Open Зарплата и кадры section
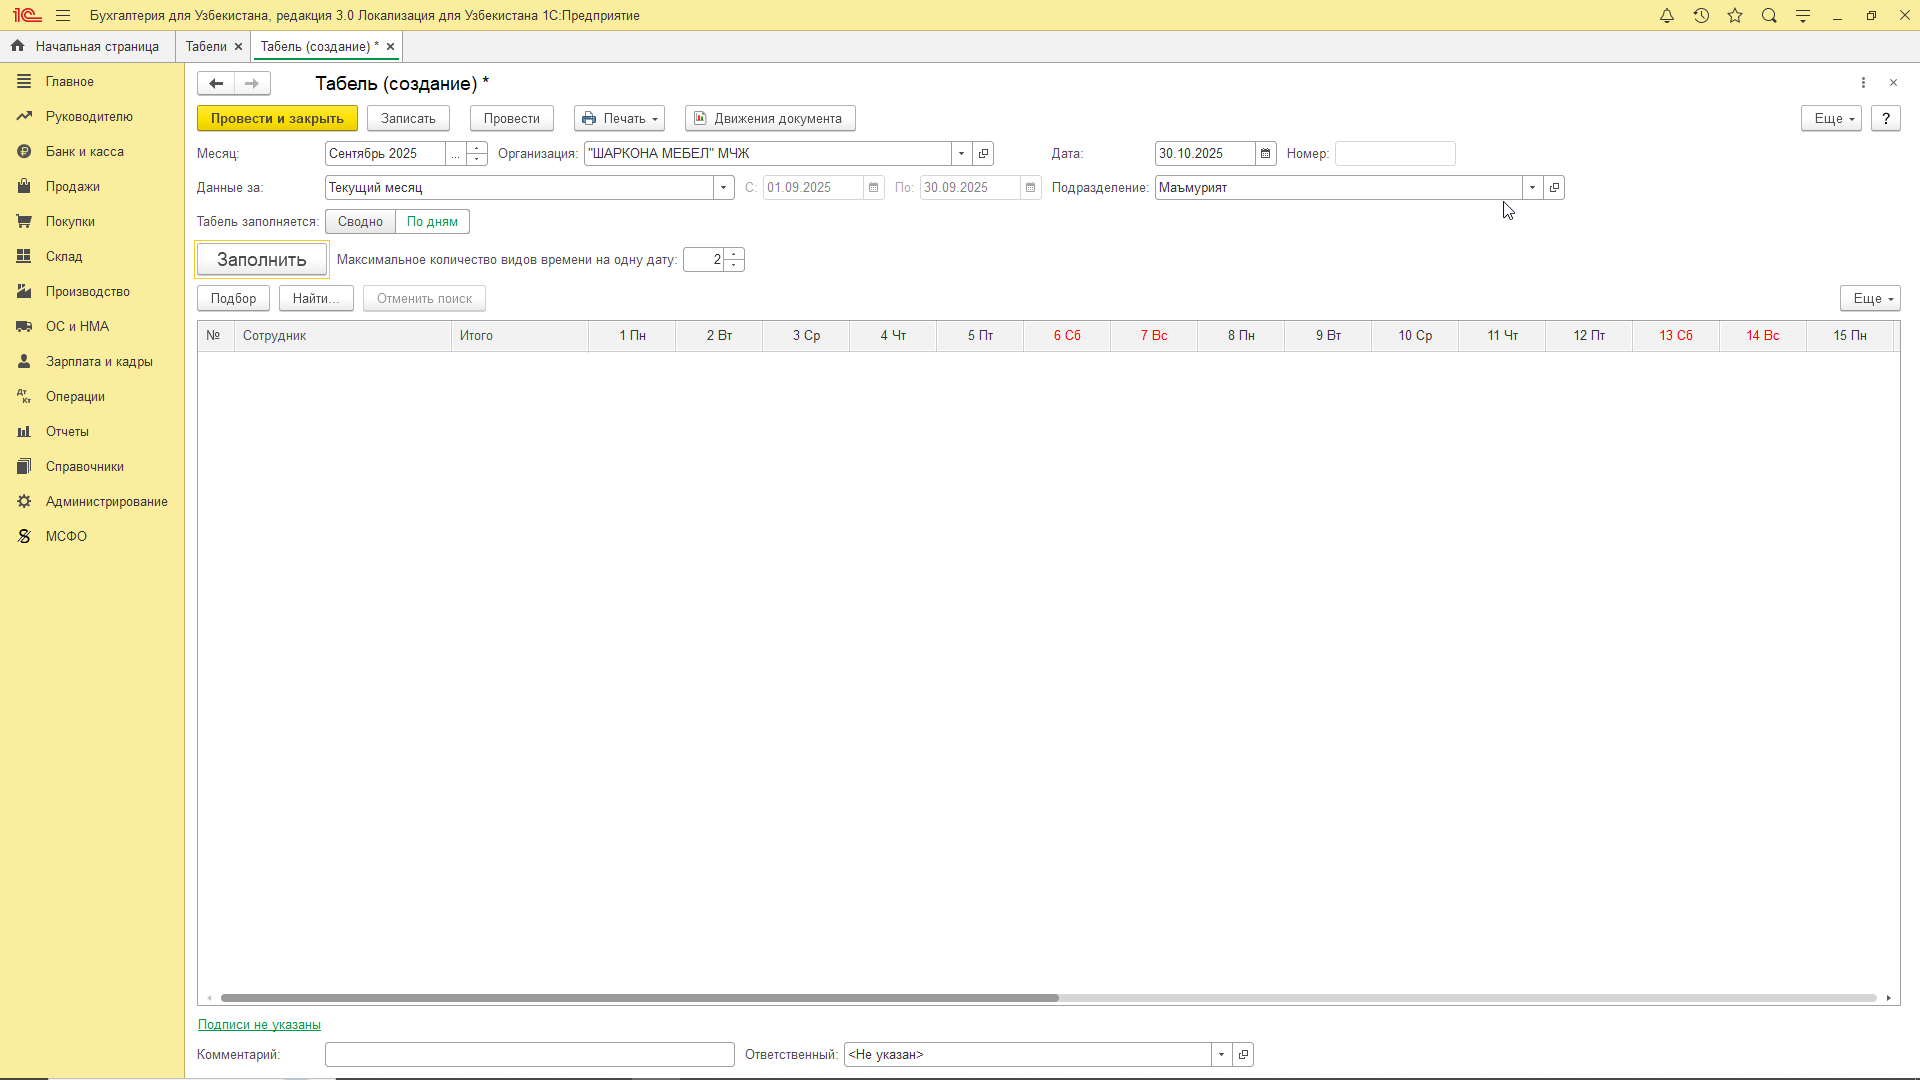 (98, 362)
